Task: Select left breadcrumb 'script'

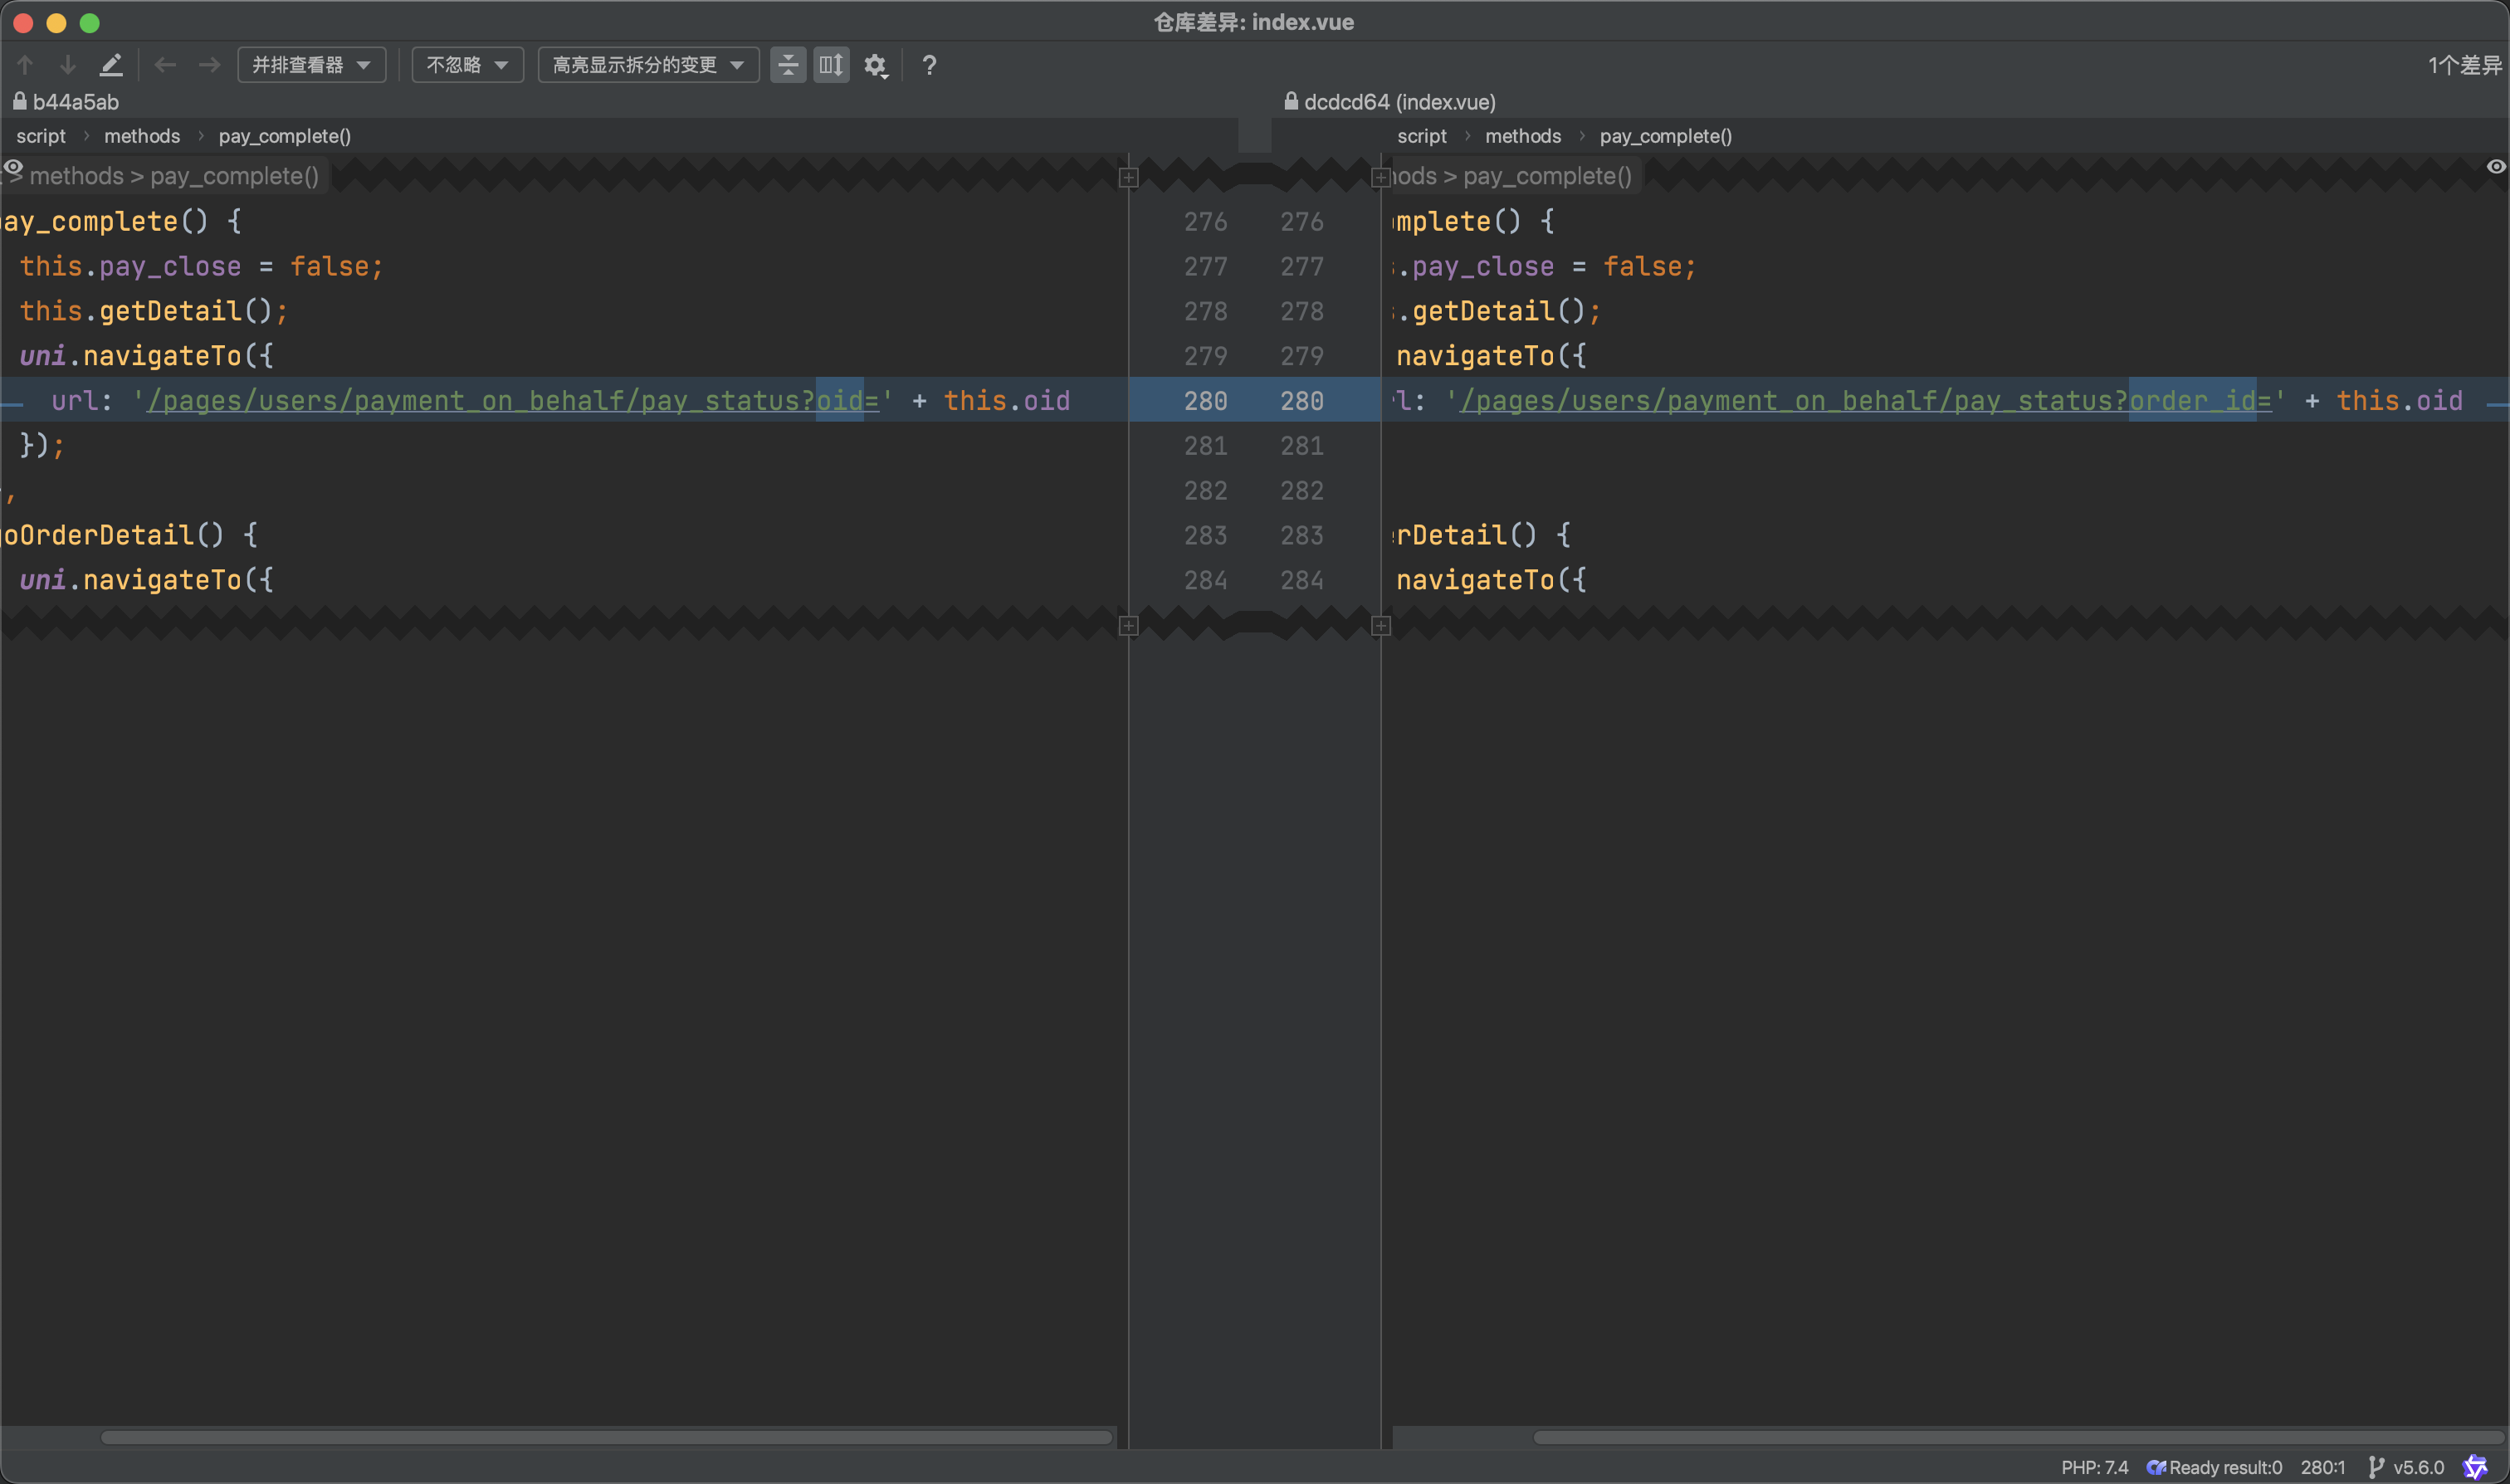Action: coord(41,136)
